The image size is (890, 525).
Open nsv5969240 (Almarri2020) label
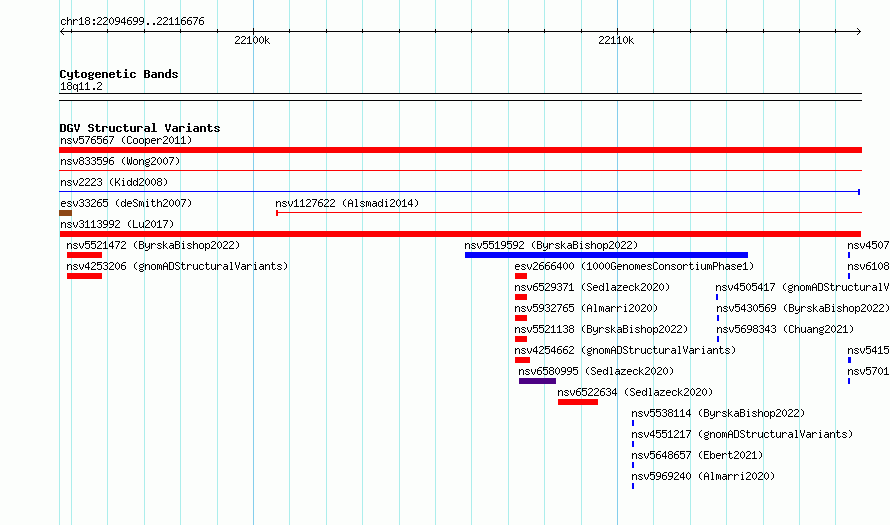(x=703, y=476)
